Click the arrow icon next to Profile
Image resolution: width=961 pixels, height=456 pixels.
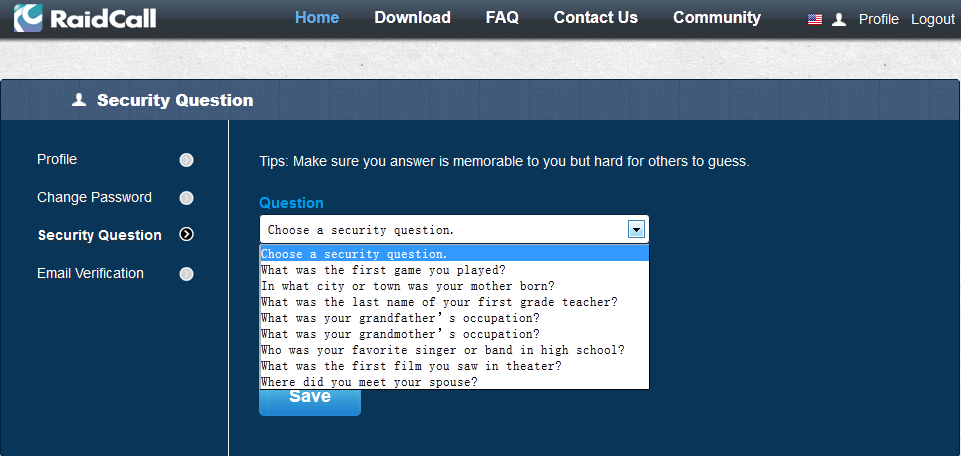(x=186, y=160)
